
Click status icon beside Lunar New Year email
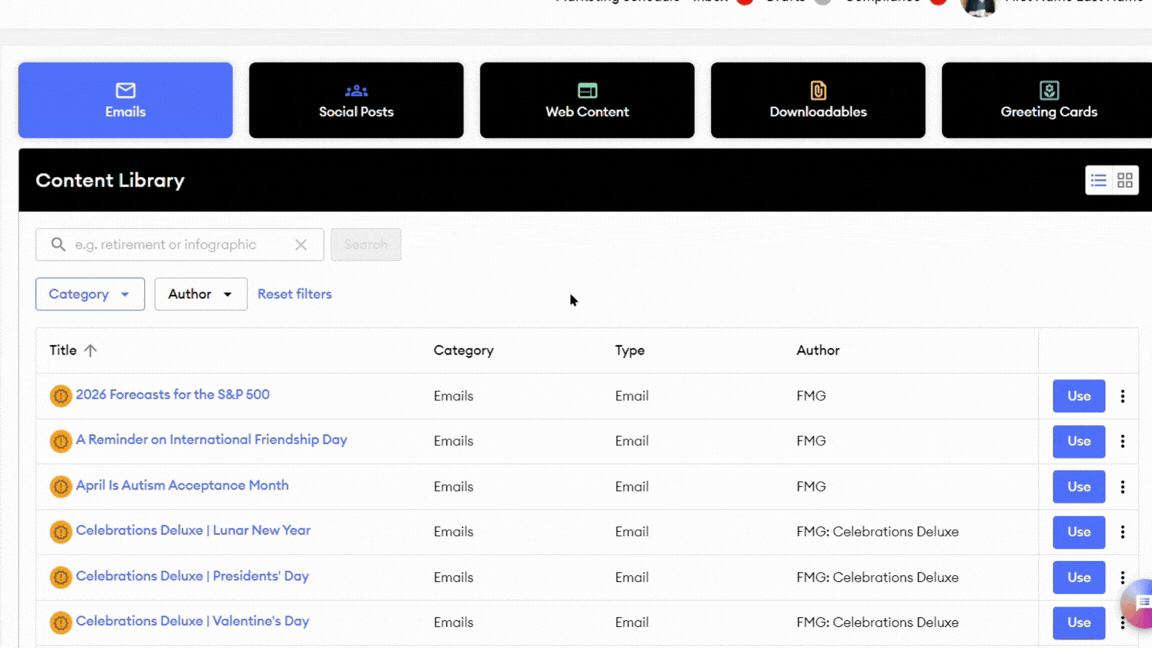61,532
